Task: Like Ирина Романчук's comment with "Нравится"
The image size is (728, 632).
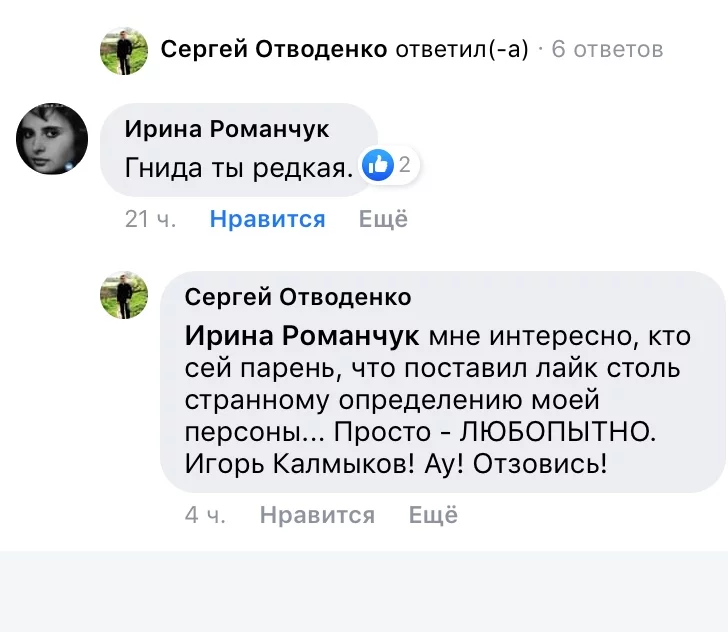Action: point(267,219)
